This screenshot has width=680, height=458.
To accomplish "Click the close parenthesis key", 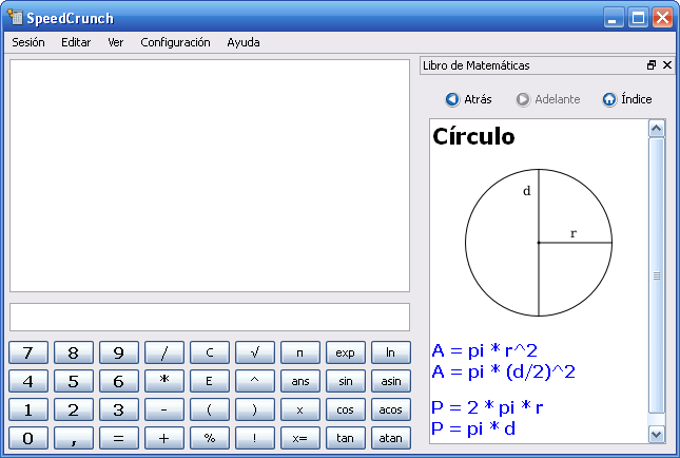I will click(x=255, y=410).
